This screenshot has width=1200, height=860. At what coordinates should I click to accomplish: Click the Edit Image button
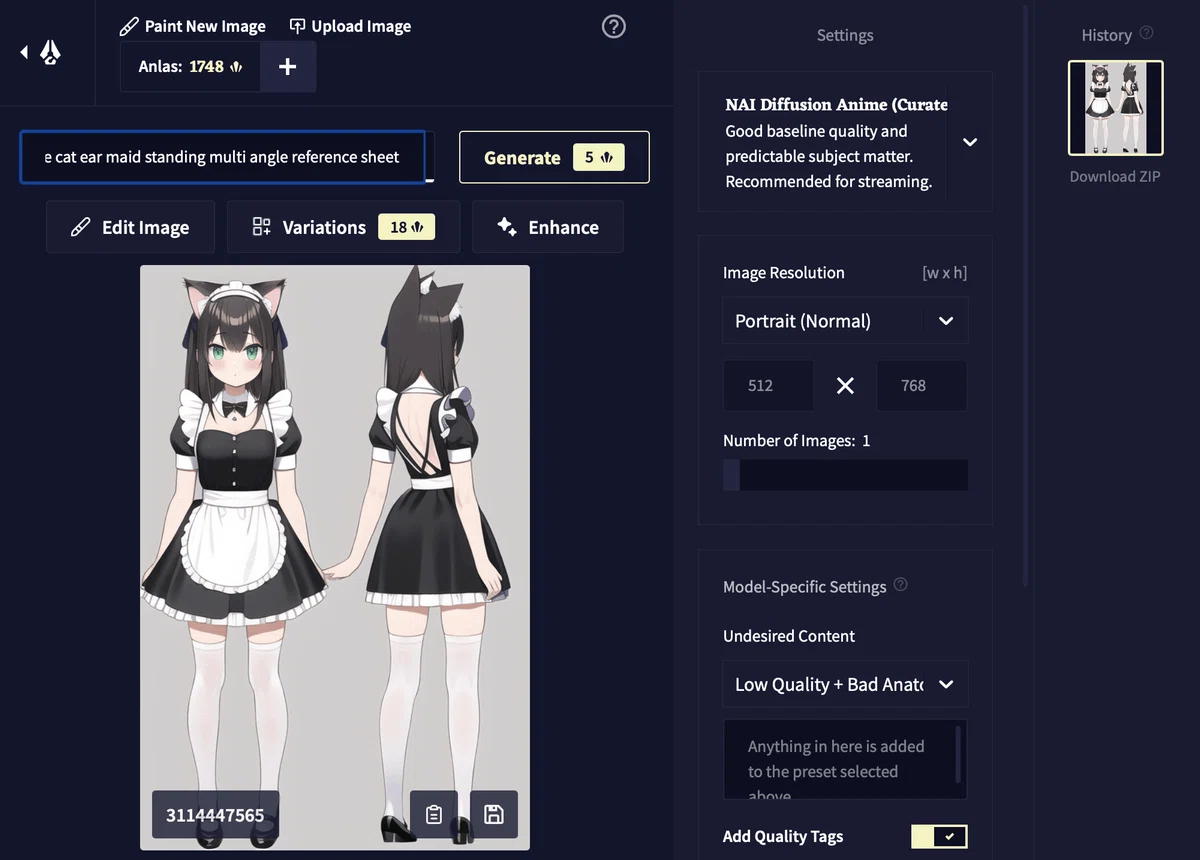point(131,227)
